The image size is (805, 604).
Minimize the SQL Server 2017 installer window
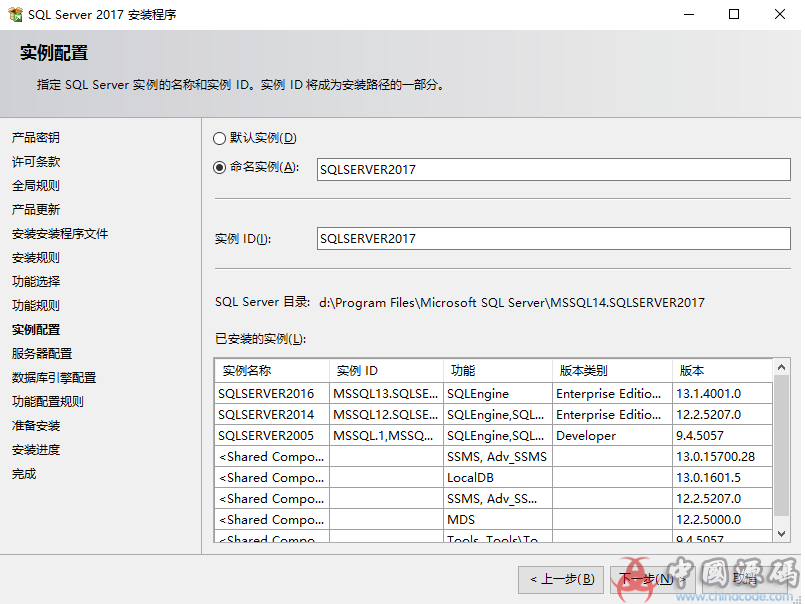click(689, 14)
